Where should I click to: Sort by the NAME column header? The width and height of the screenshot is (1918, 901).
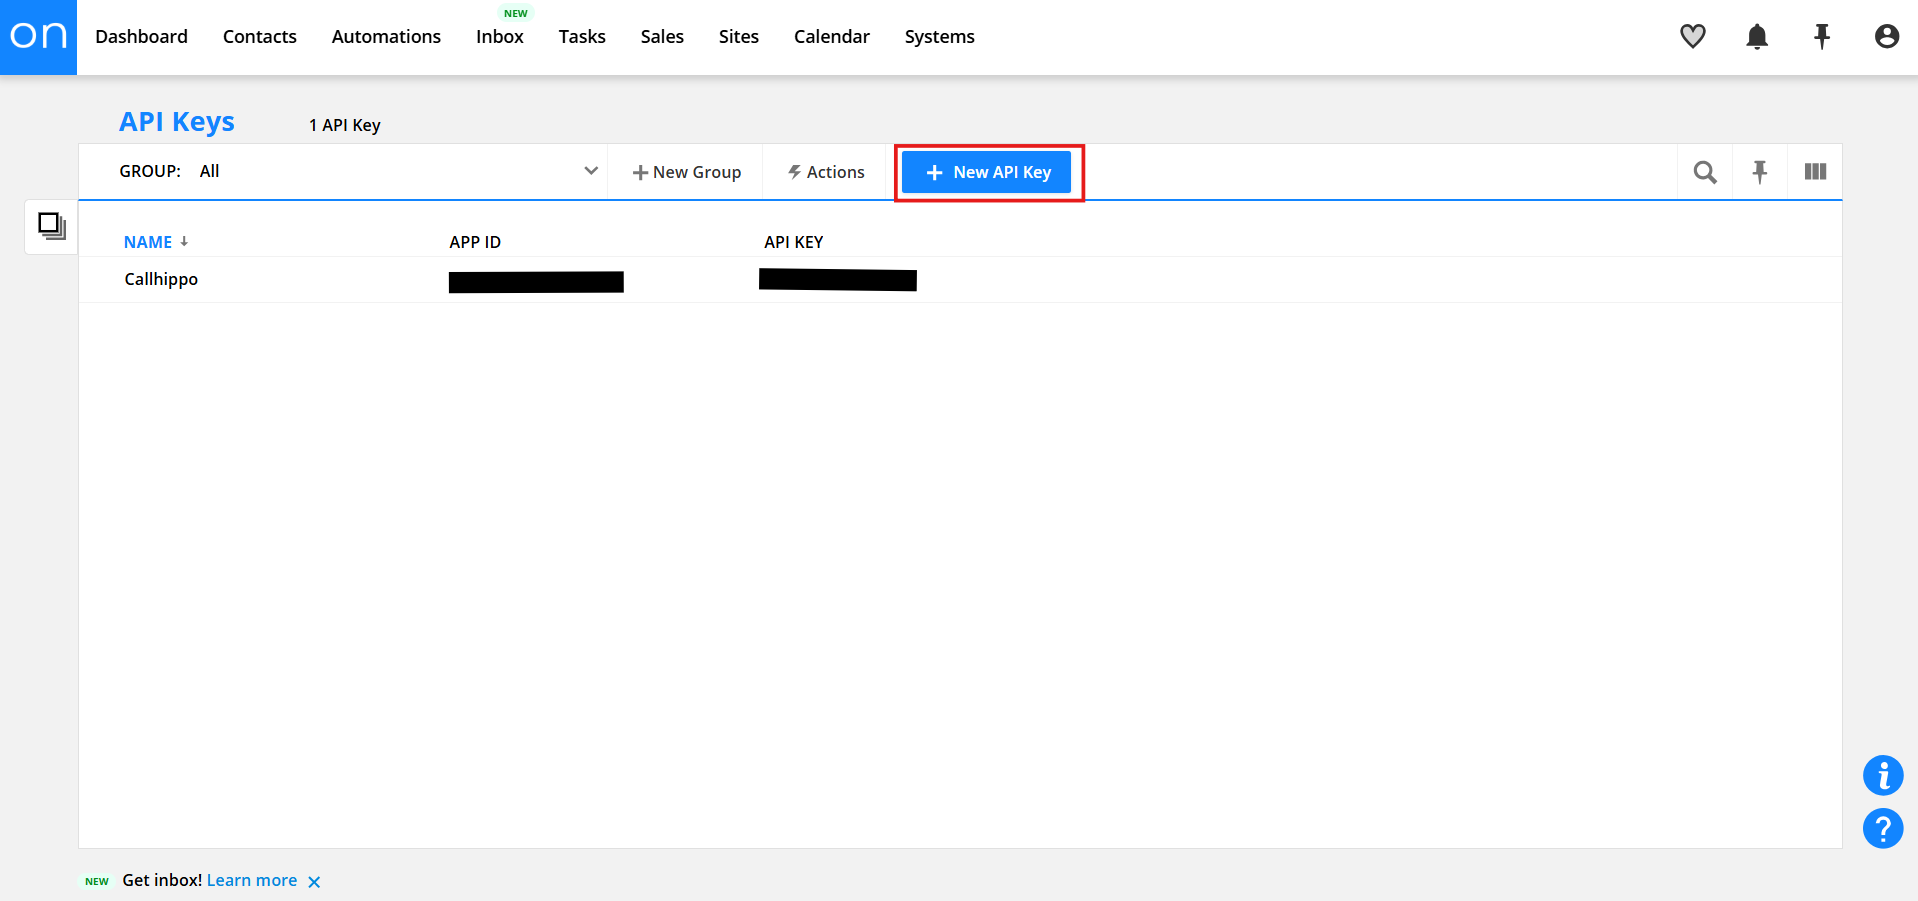[148, 242]
